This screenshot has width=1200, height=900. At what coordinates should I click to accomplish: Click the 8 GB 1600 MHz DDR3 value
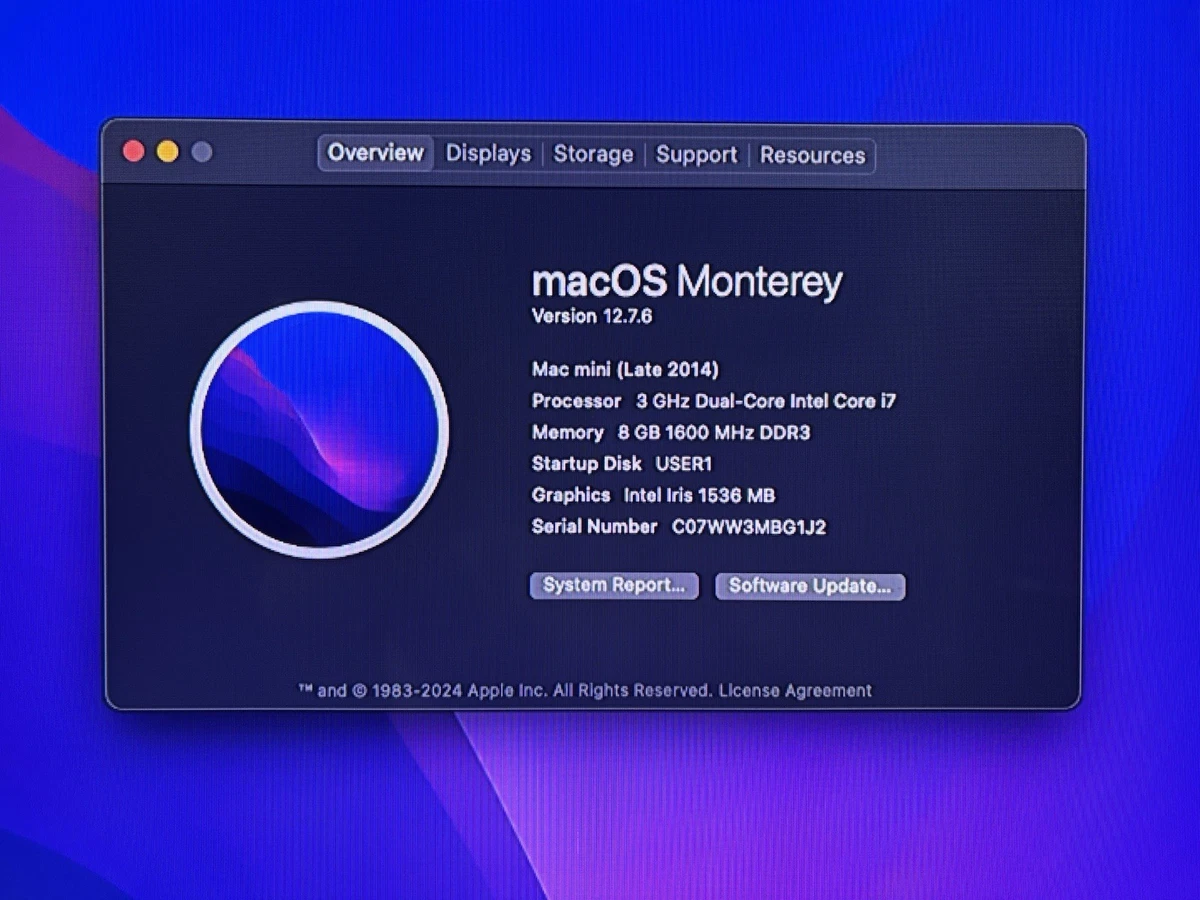[714, 433]
